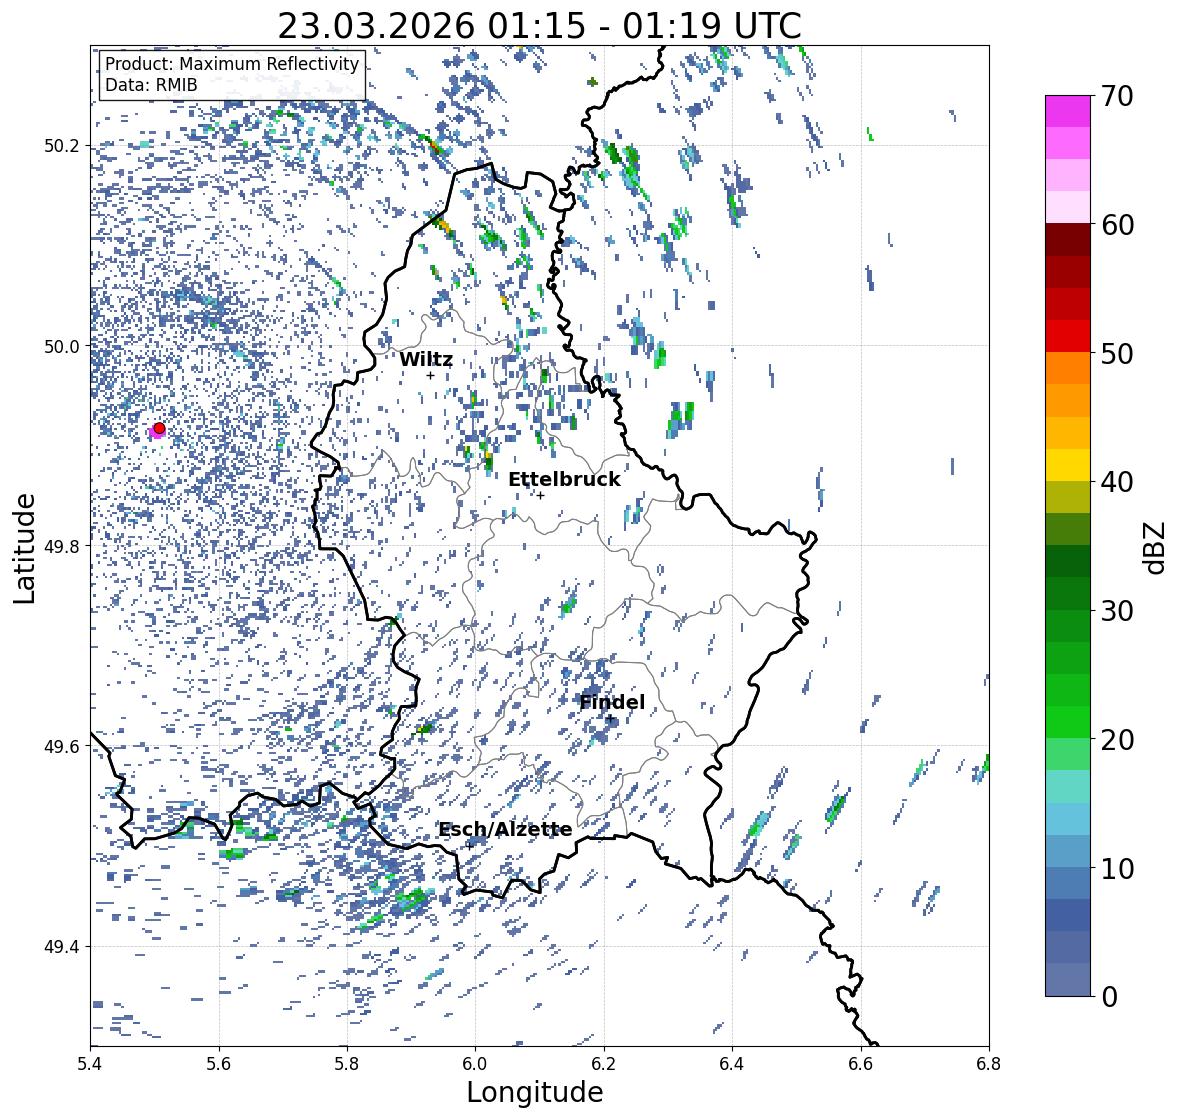Viewport: 1179px width, 1117px height.
Task: Select the Findel city label
Action: 612,702
